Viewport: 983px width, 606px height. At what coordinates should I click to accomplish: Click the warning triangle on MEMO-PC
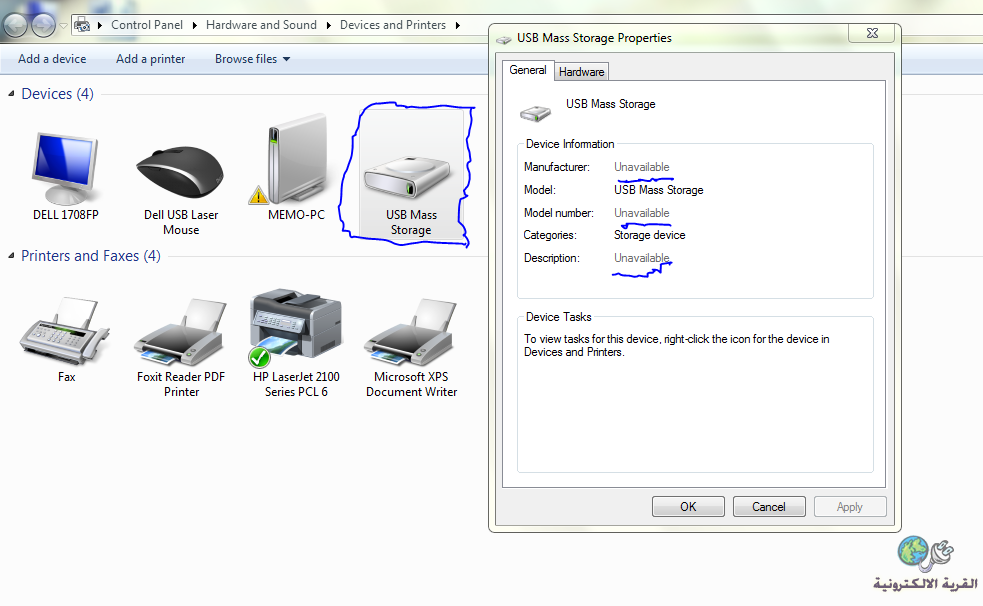point(258,196)
